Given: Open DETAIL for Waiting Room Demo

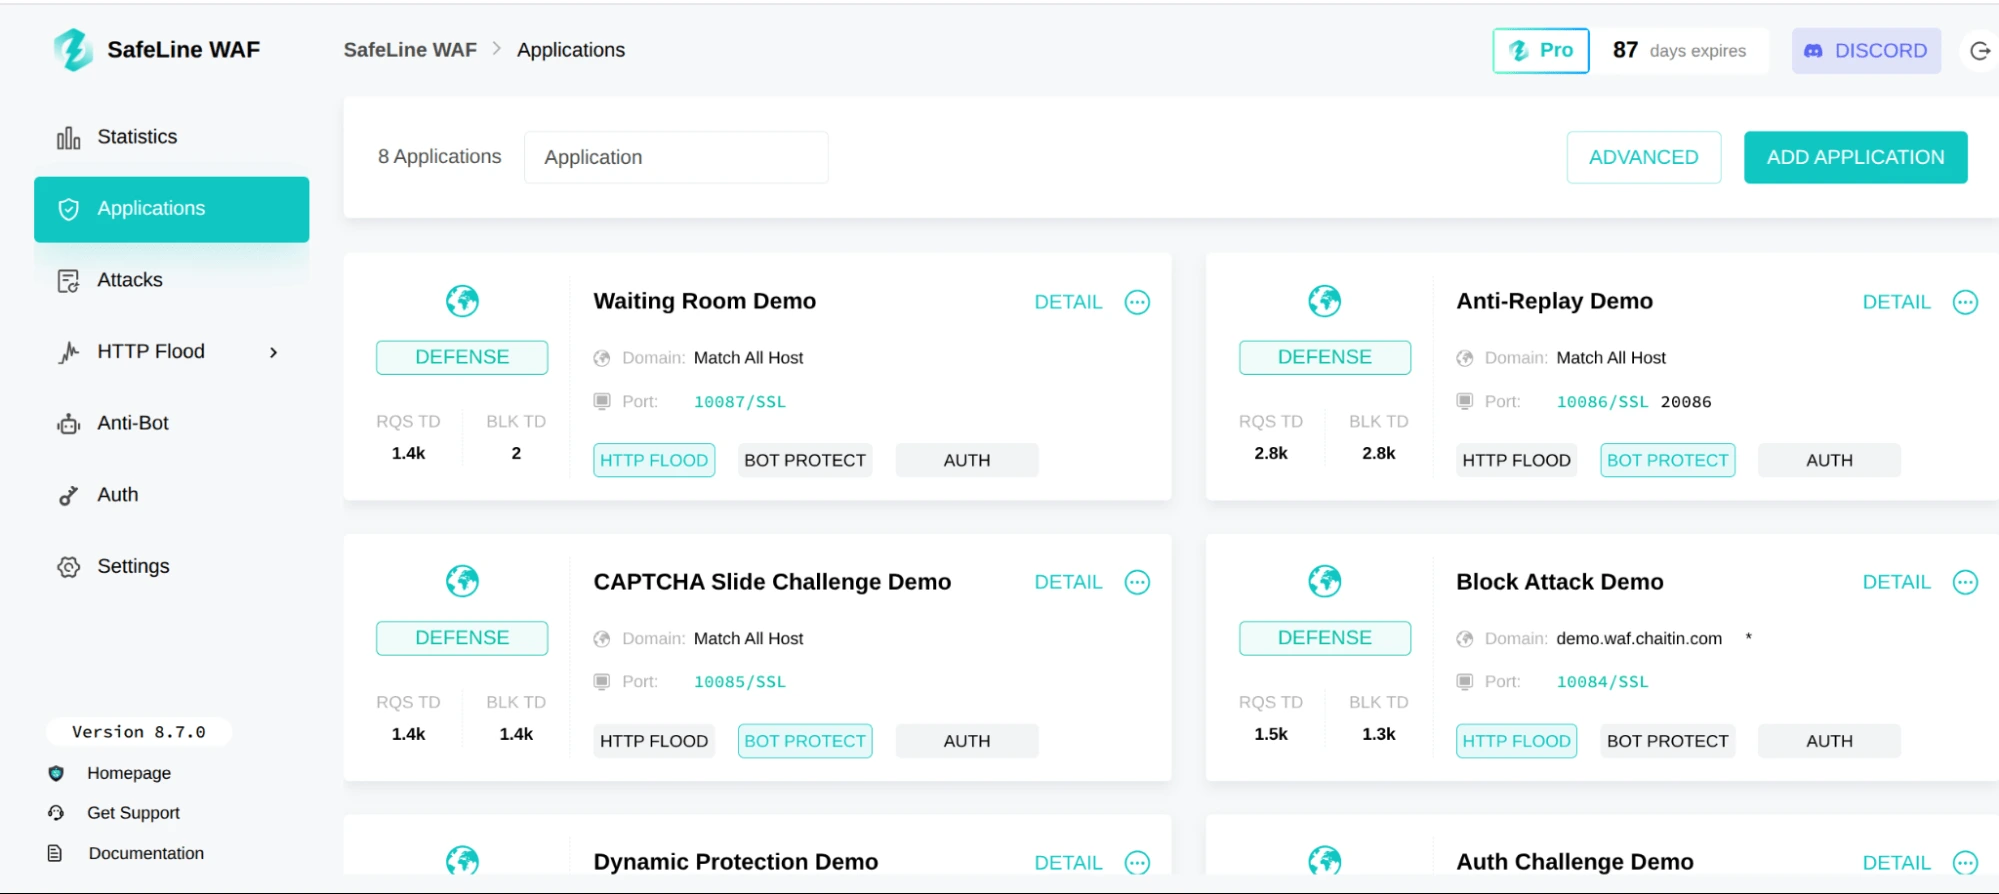Looking at the screenshot, I should pyautogui.click(x=1068, y=302).
